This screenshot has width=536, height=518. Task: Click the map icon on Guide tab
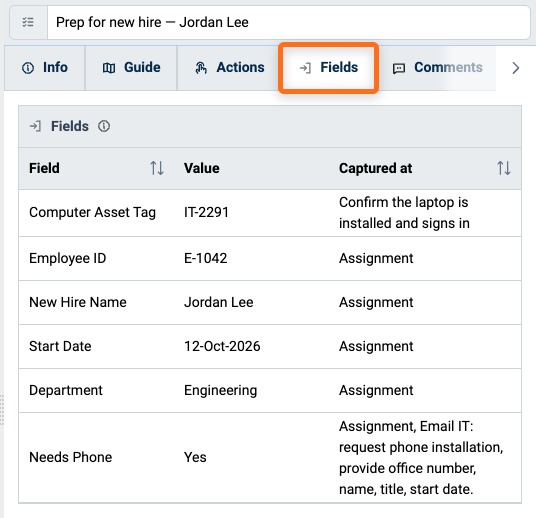[x=109, y=68]
